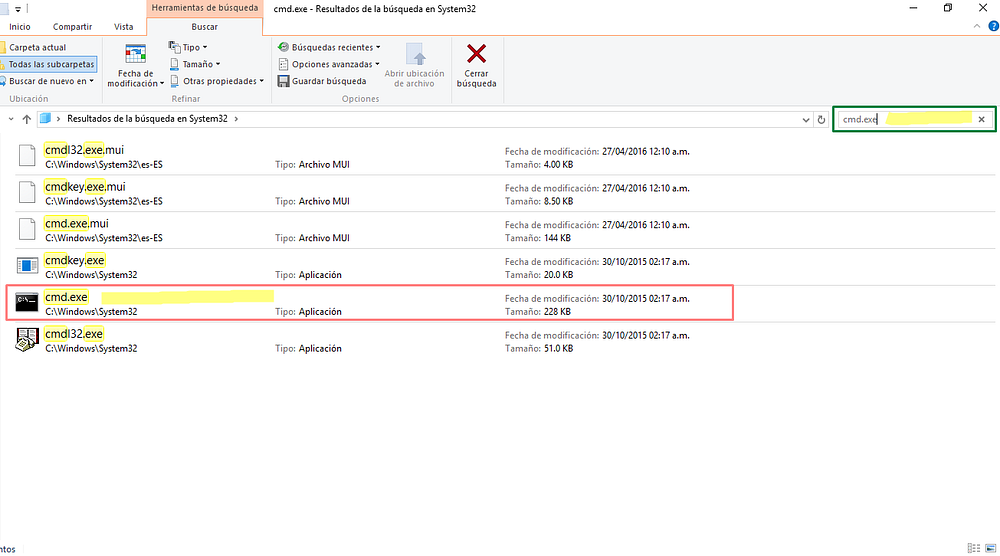Click the 8.50 KB size value

pos(558,201)
